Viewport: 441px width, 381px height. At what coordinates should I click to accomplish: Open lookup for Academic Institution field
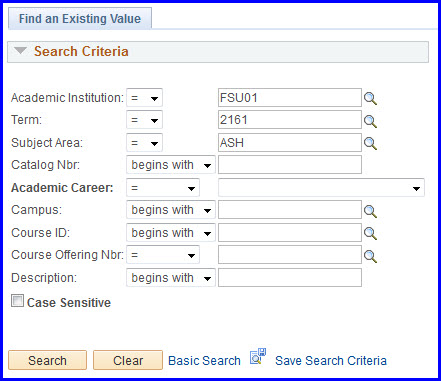[x=370, y=99]
